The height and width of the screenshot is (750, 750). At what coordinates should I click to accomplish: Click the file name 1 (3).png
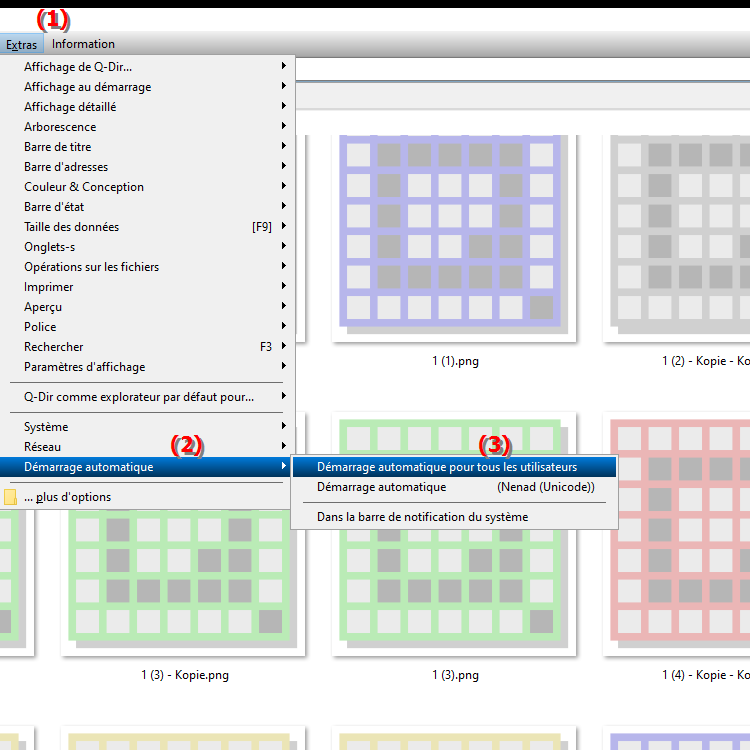click(455, 675)
